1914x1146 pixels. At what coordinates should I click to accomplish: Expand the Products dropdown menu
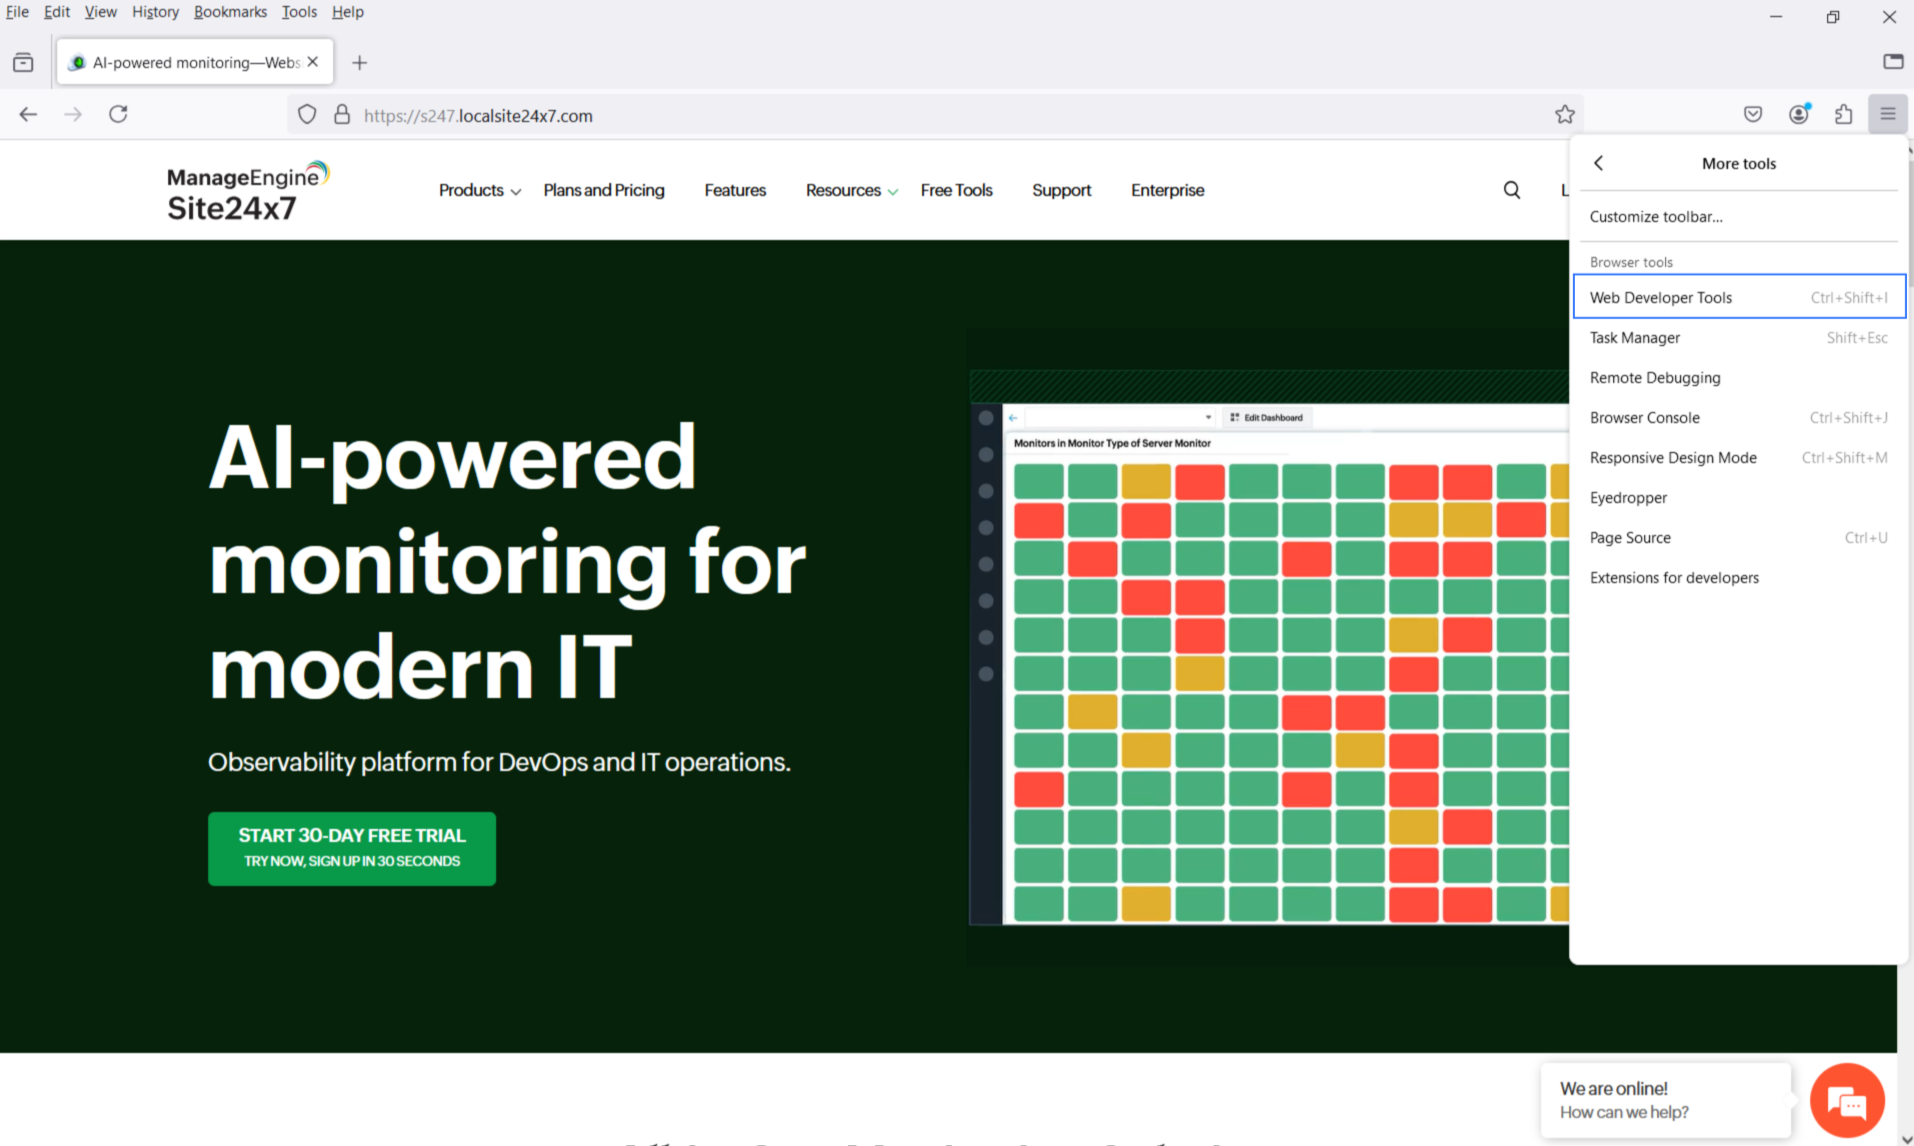[479, 190]
